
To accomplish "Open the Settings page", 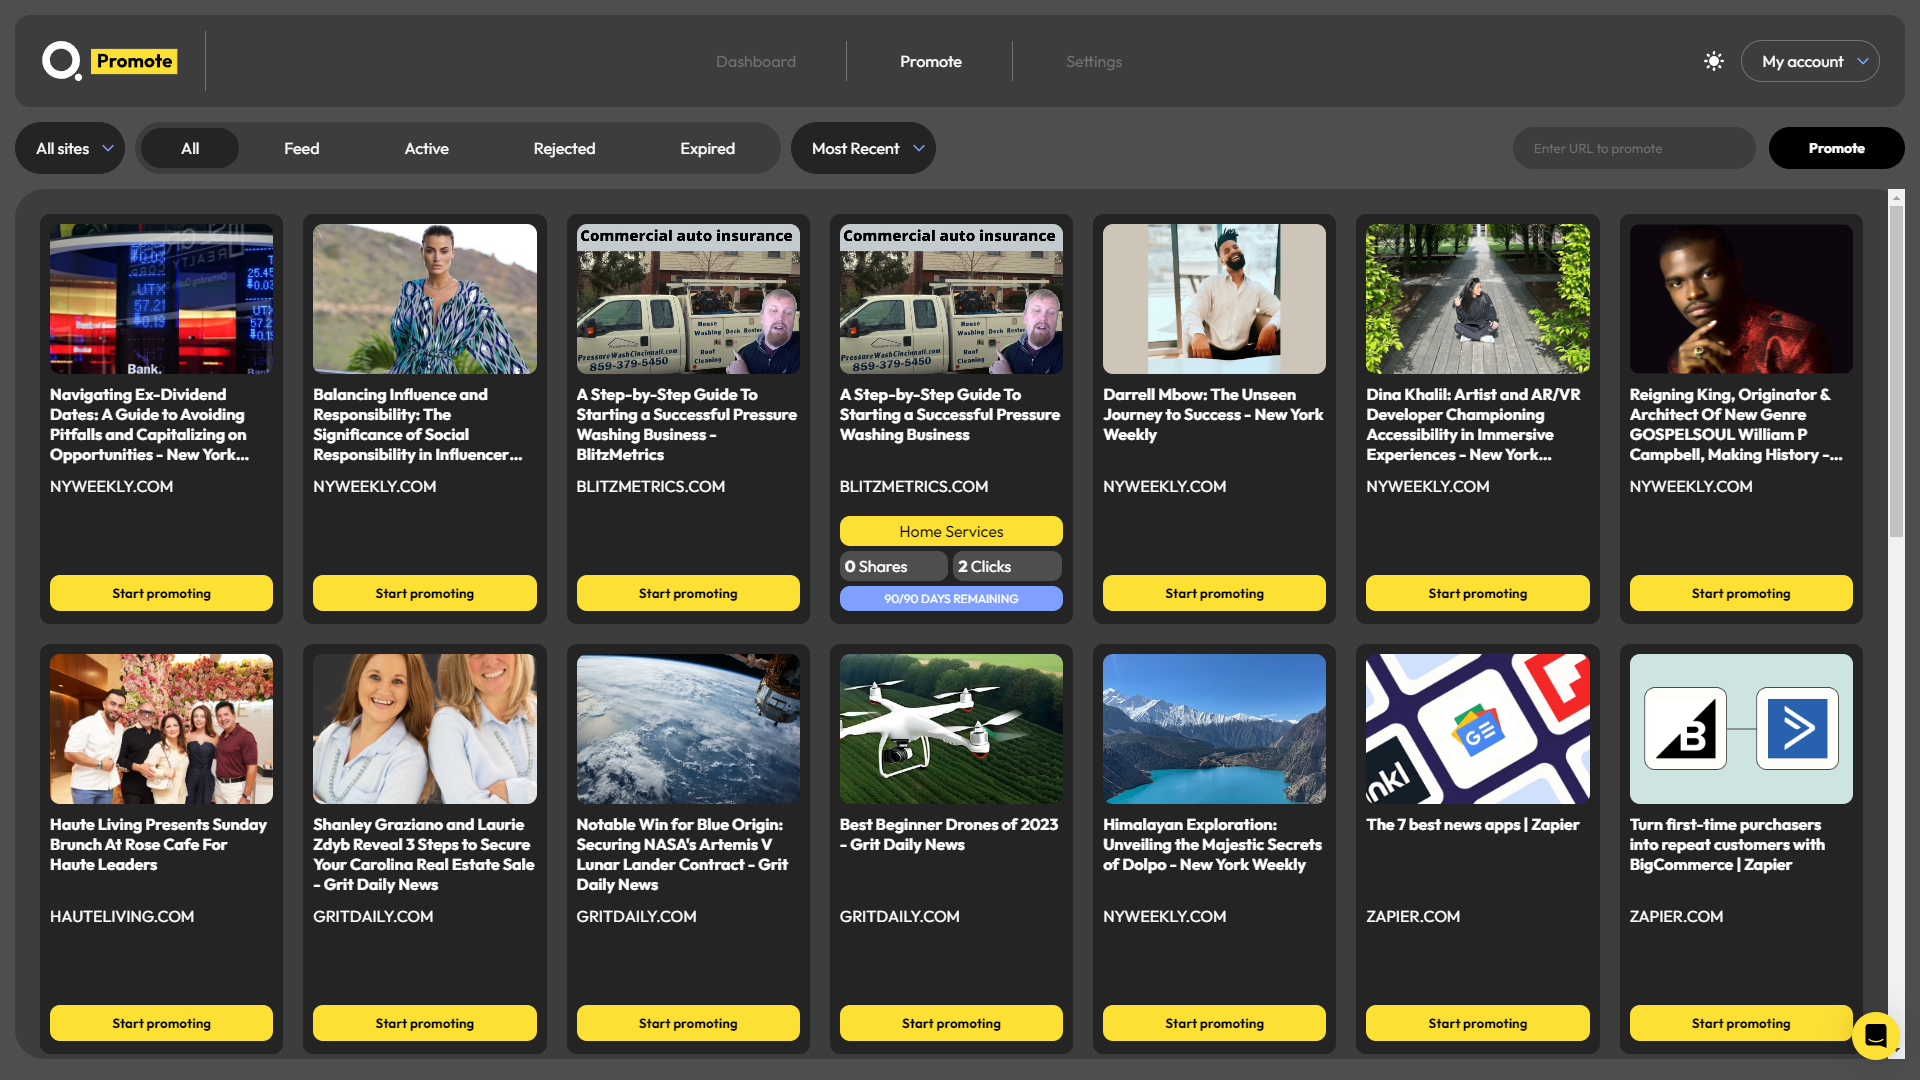I will point(1094,61).
